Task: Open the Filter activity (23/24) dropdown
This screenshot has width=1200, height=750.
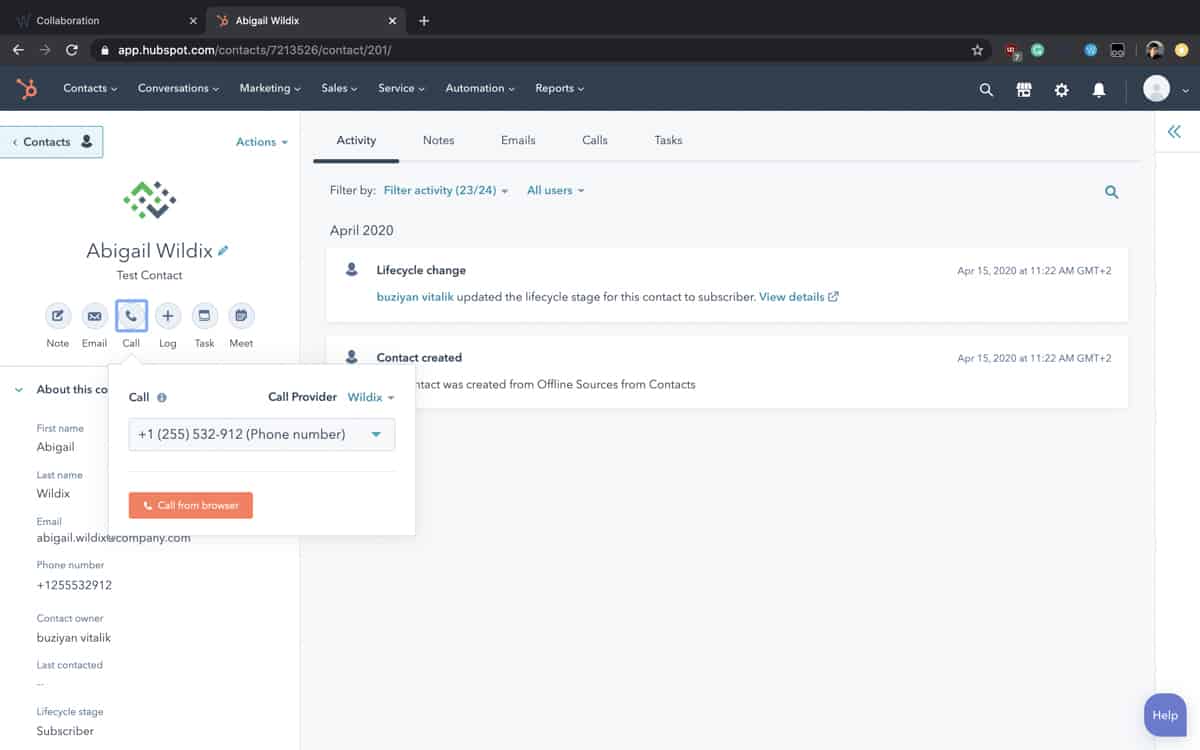Action: [x=446, y=190]
